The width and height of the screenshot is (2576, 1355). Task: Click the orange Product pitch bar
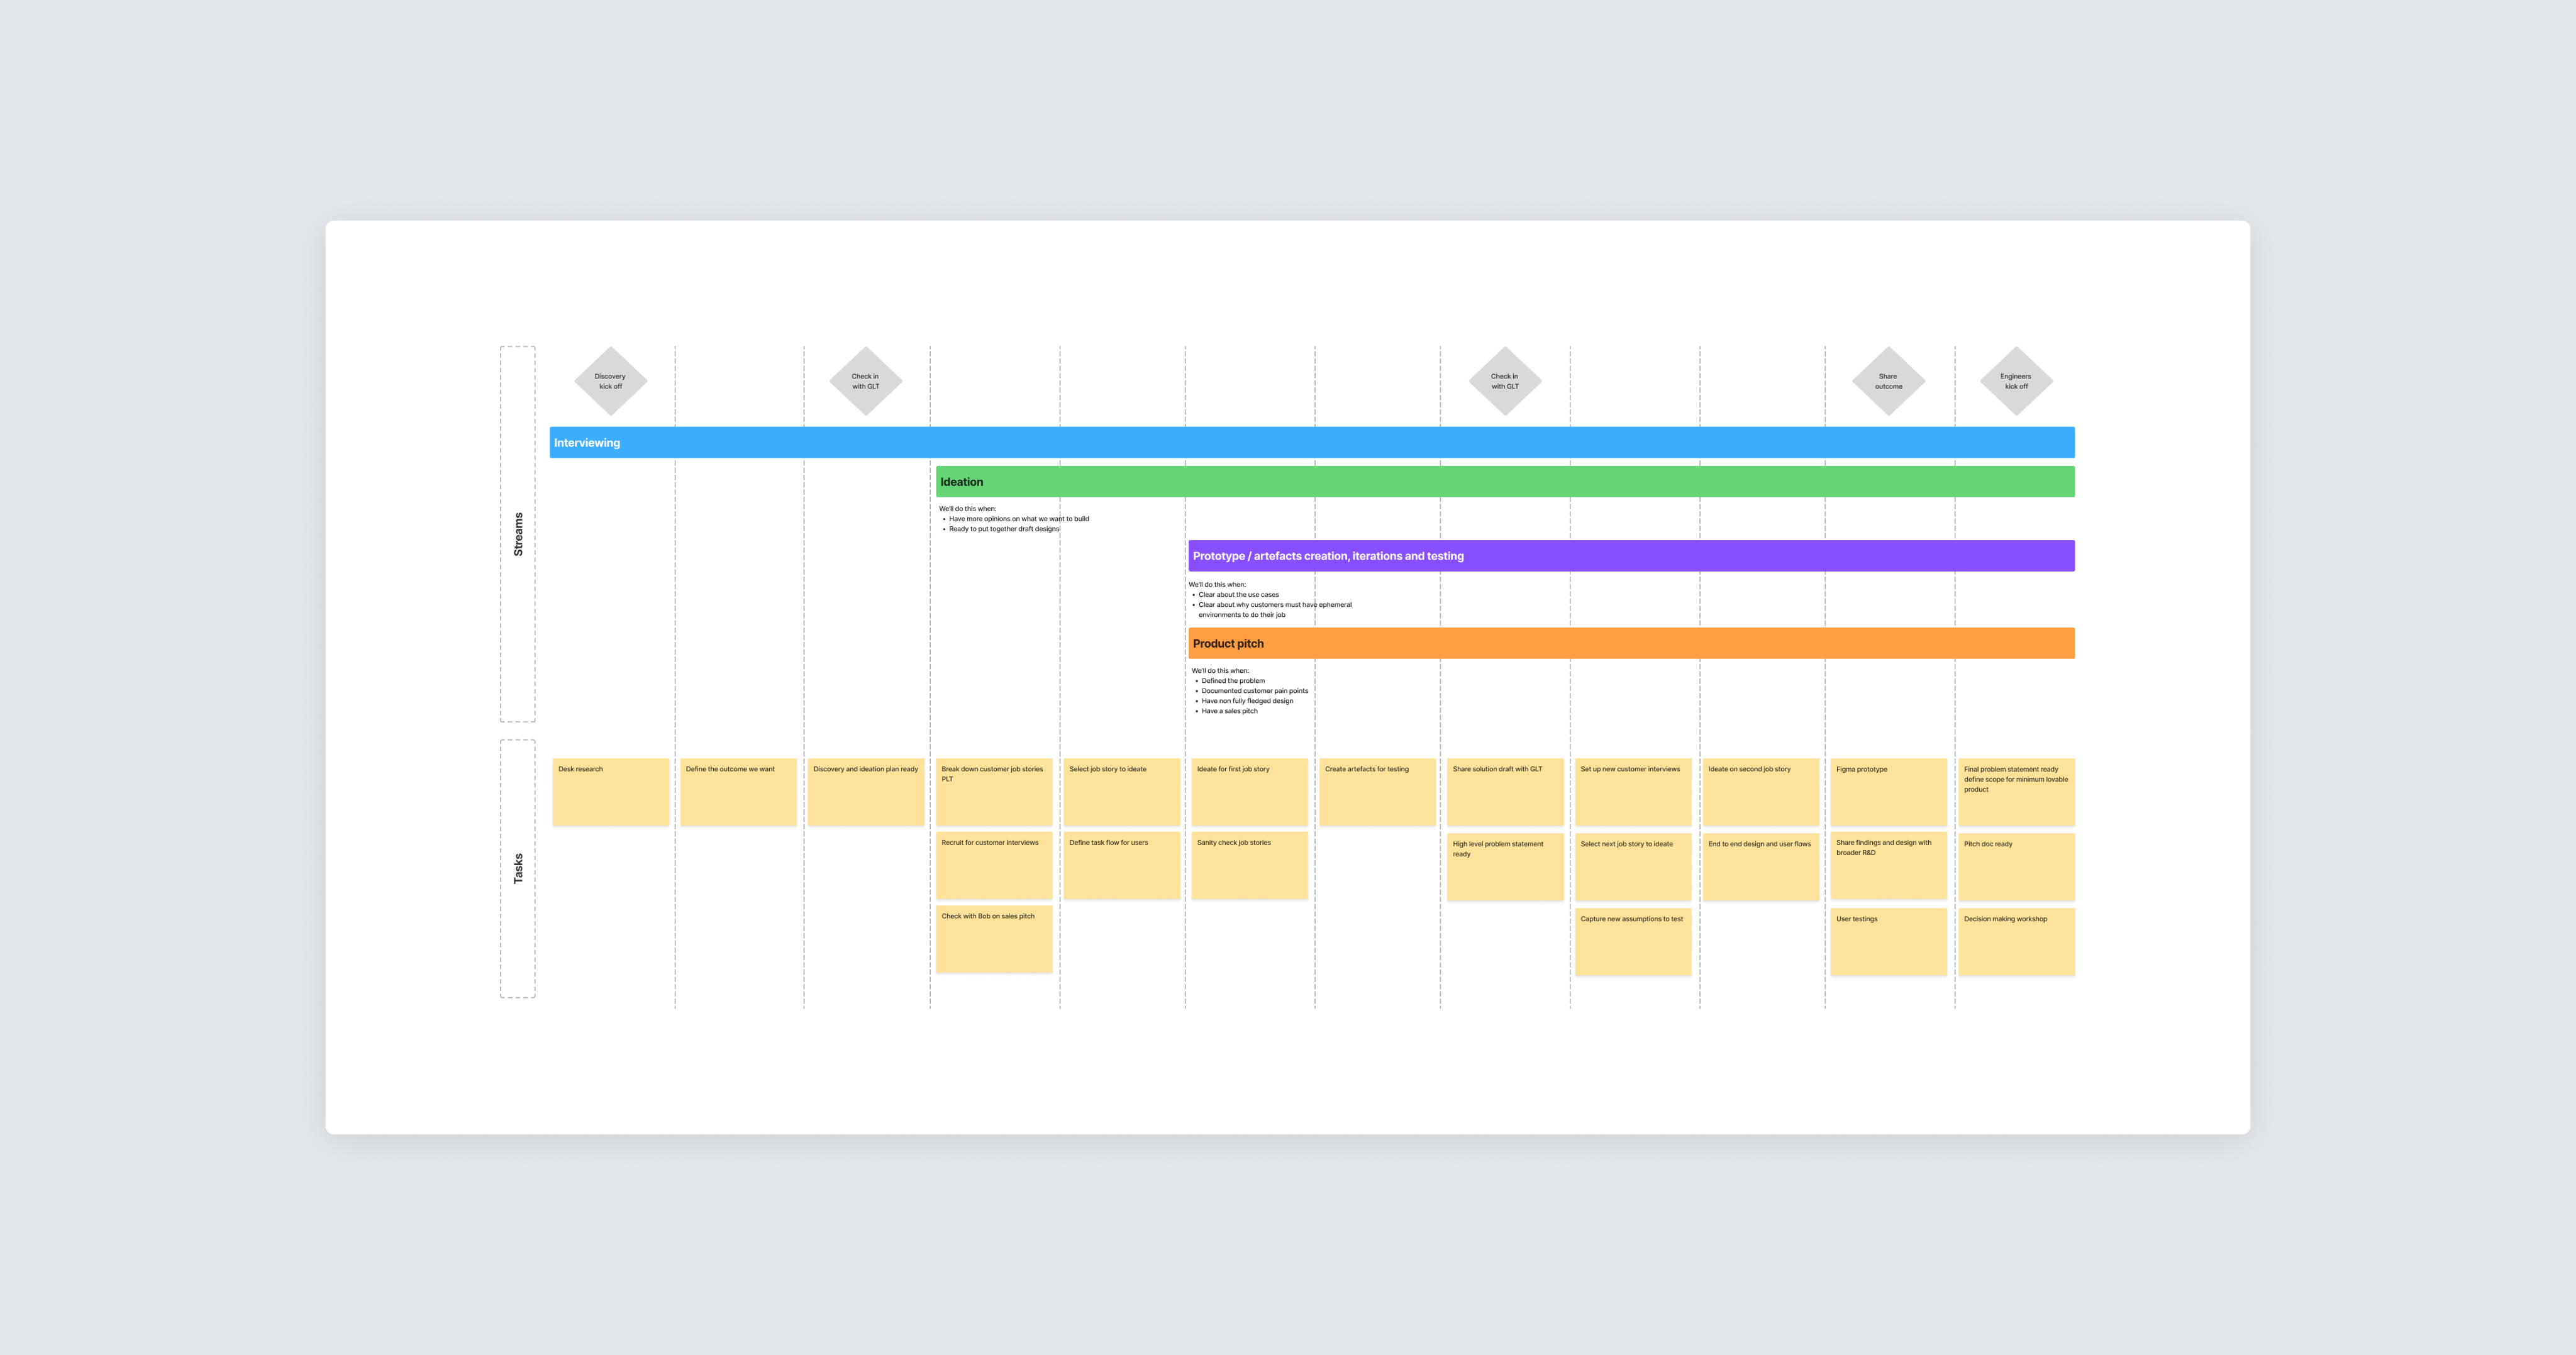point(1630,643)
